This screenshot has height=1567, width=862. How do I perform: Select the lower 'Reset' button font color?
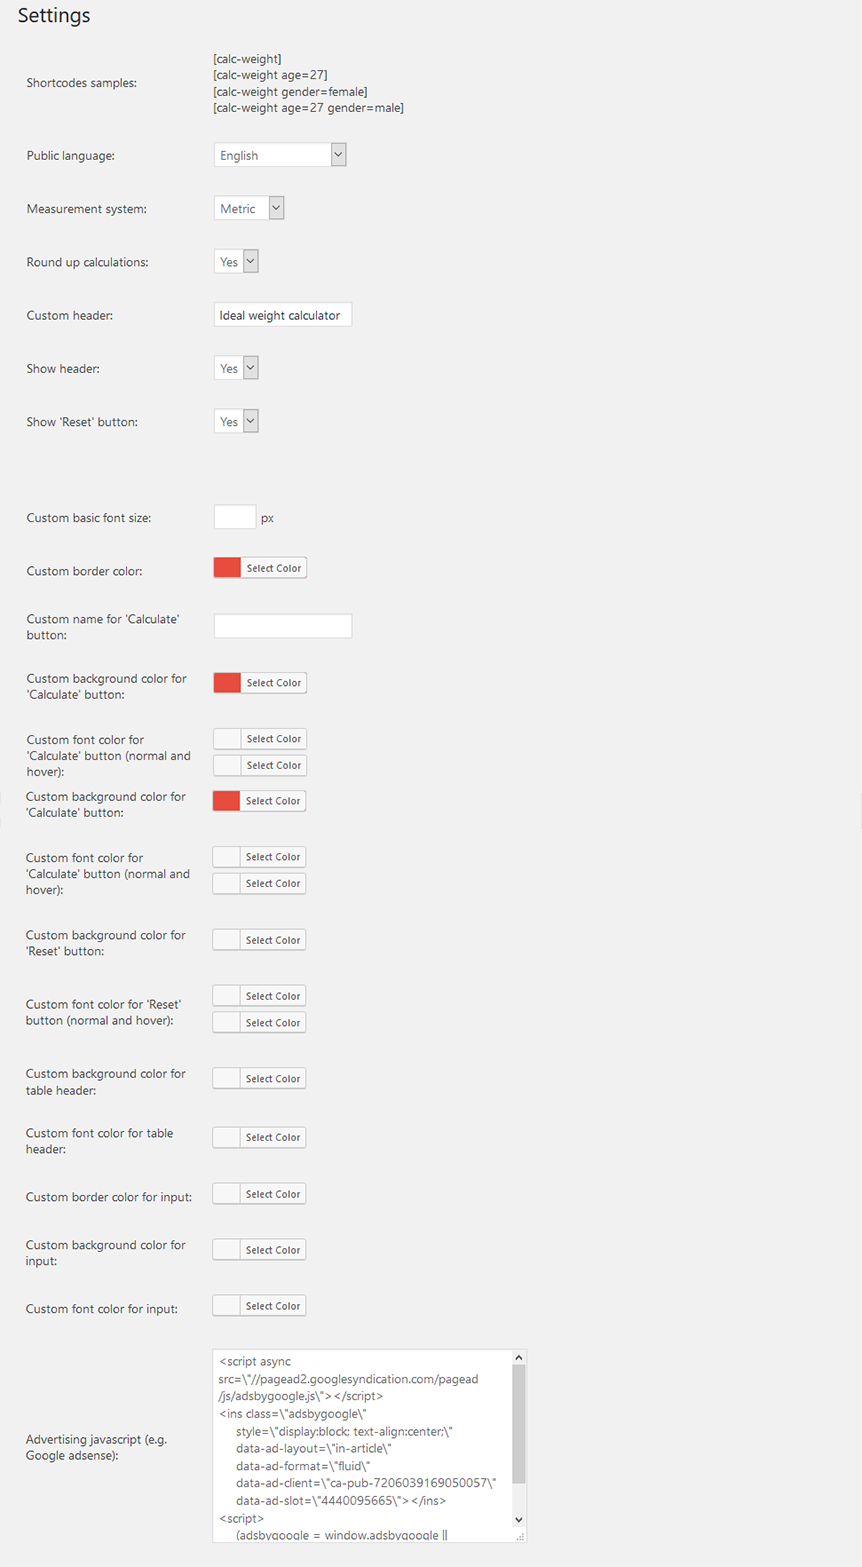(272, 1023)
